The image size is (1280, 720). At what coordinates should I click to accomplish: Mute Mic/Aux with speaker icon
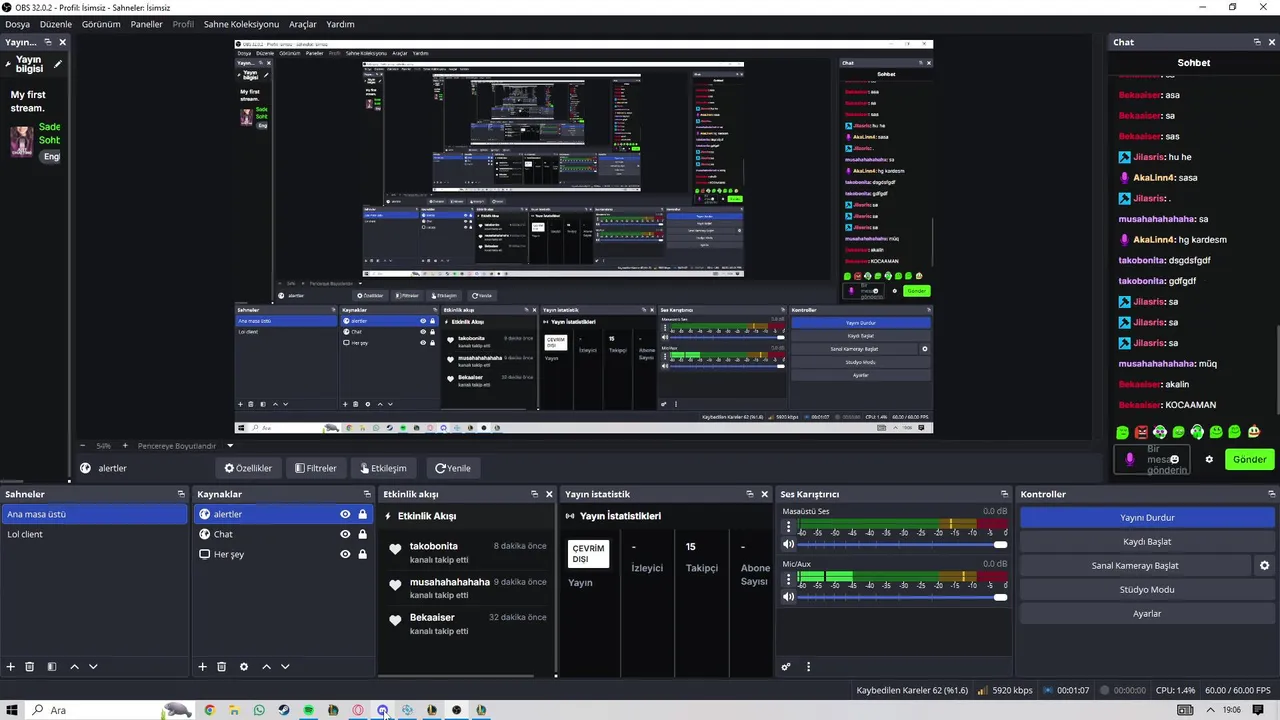coord(788,596)
